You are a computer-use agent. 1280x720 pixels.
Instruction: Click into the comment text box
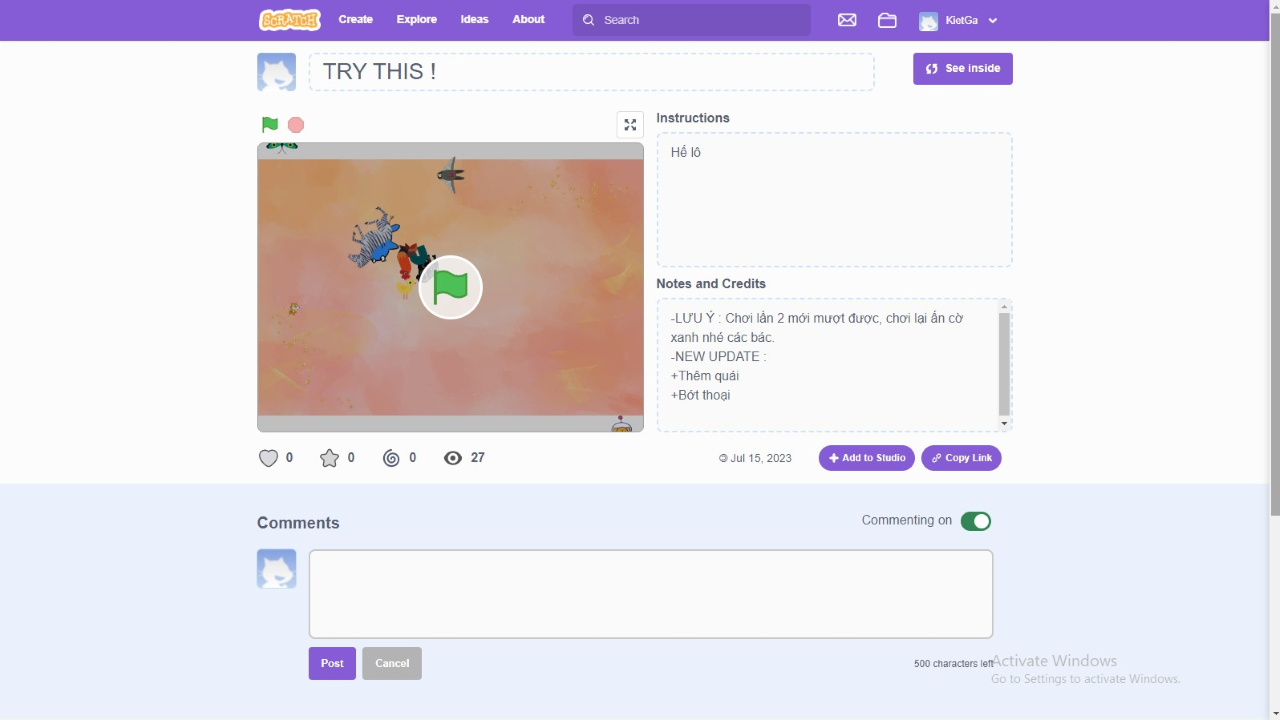[650, 594]
